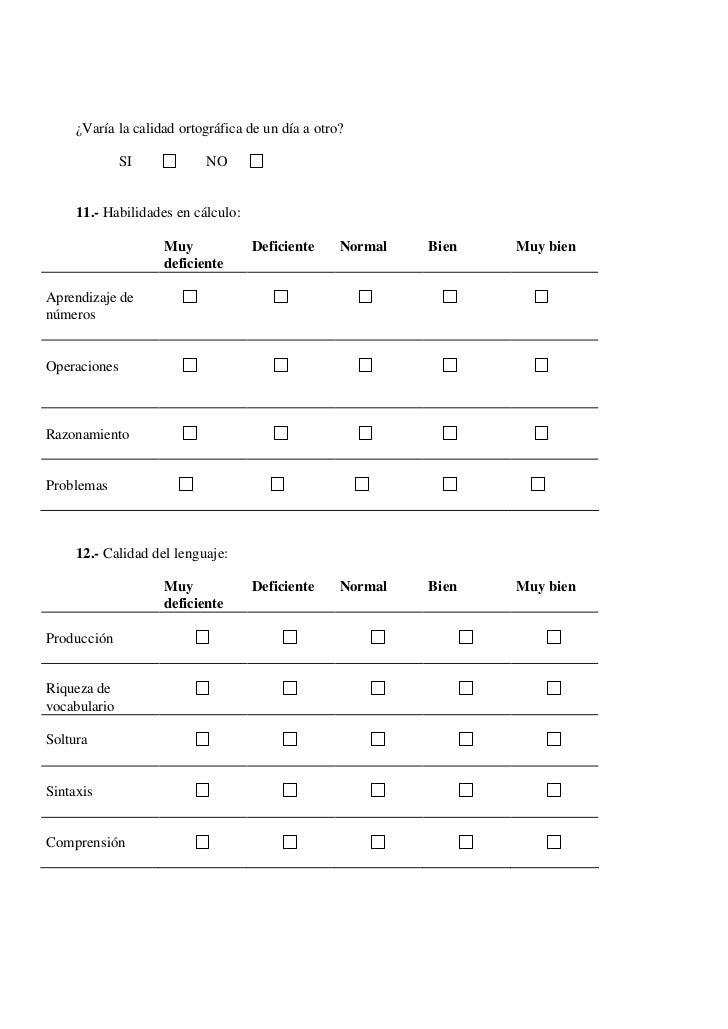Image resolution: width=728 pixels, height=1029 pixels.
Task: Mark Producción as Deficiente
Action: [x=290, y=637]
